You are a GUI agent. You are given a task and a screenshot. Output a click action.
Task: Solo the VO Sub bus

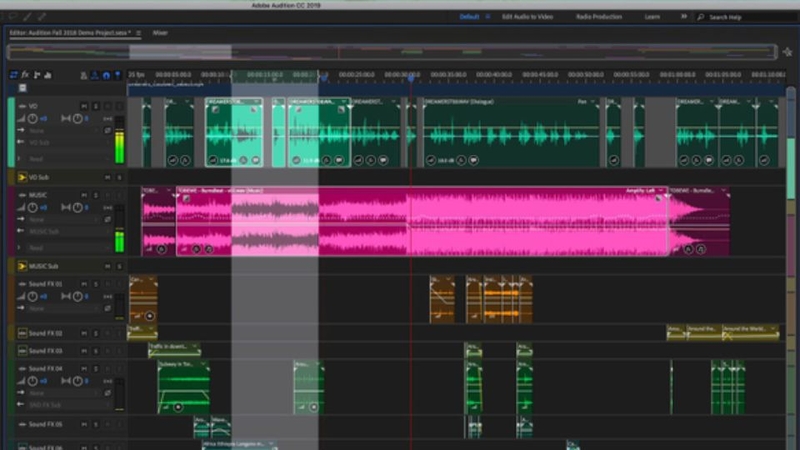[x=119, y=178]
